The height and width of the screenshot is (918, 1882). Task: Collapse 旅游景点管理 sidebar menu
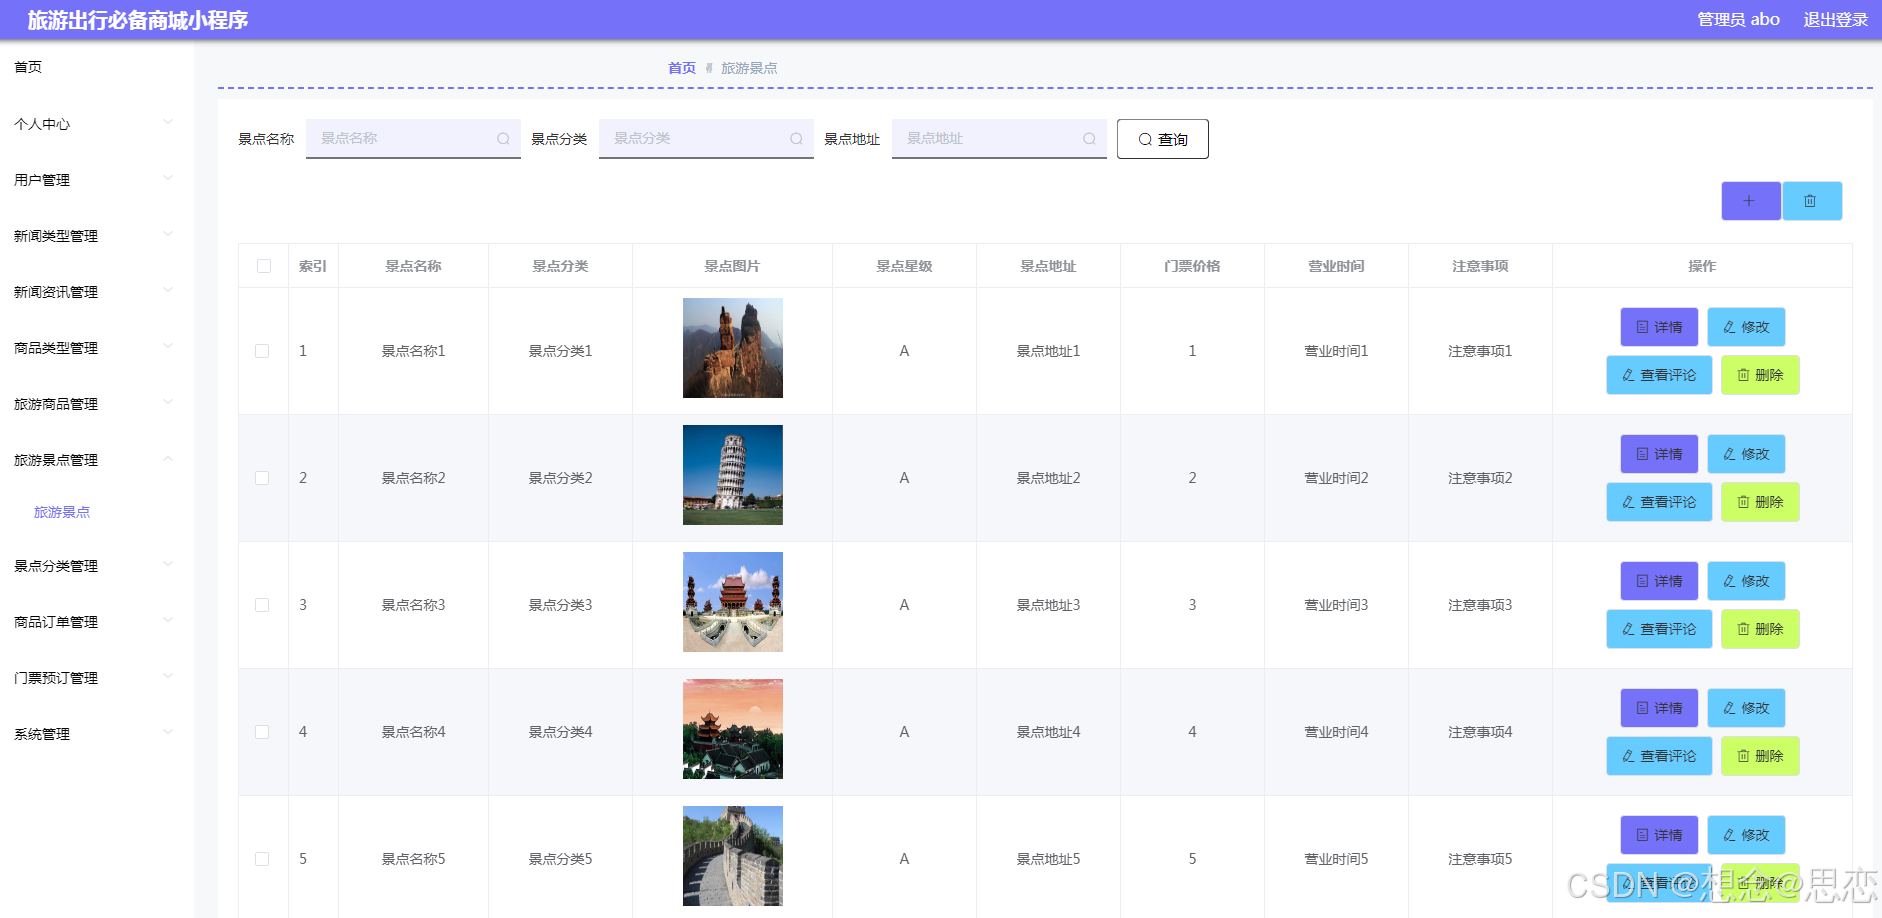[97, 460]
